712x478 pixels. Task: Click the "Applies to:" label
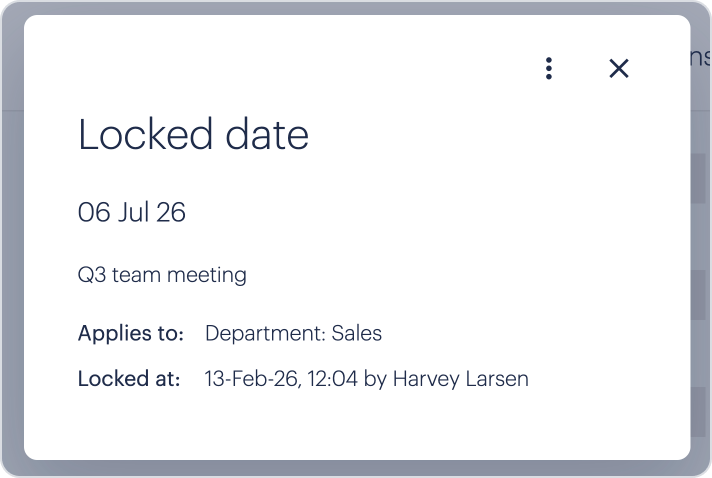click(130, 333)
